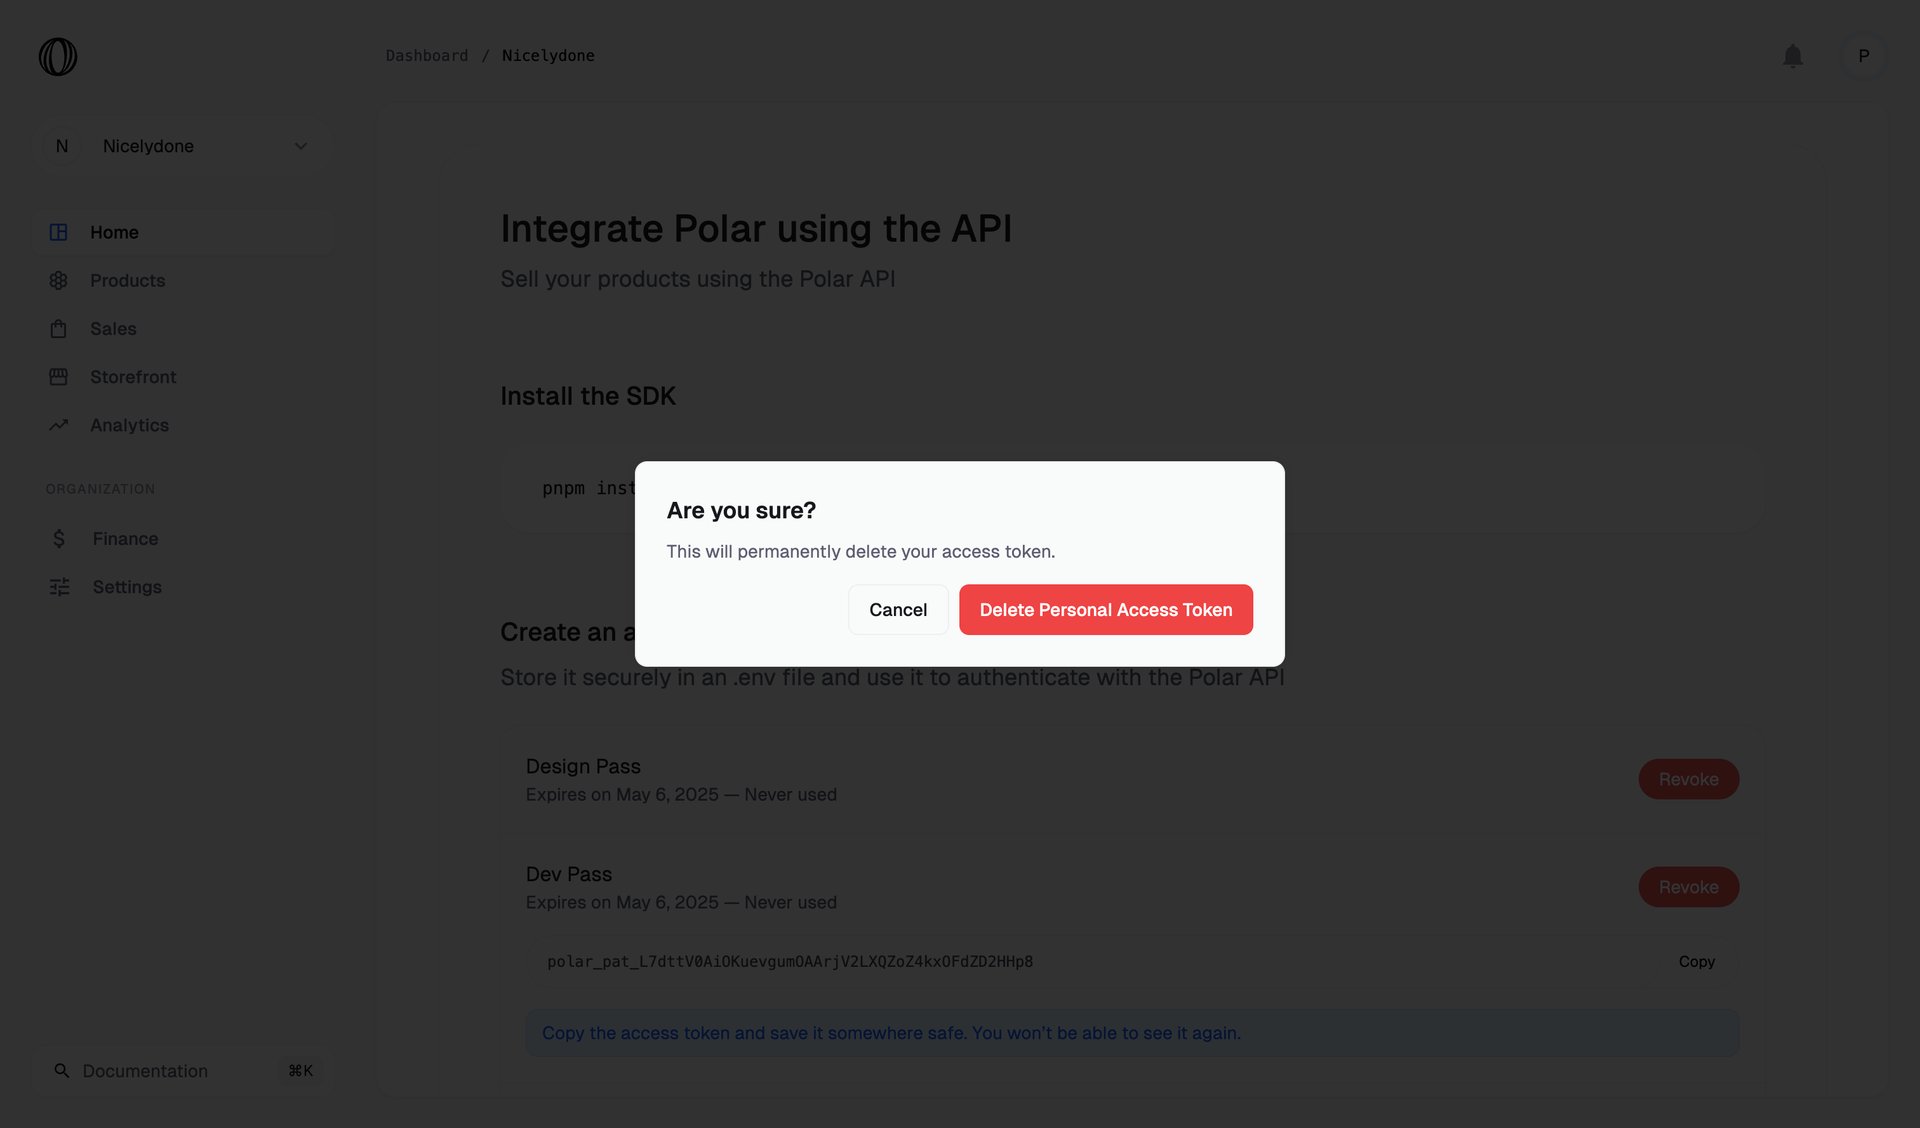Copy the Dev Pass access token
Screen dimensions: 1920x1128
point(1696,961)
